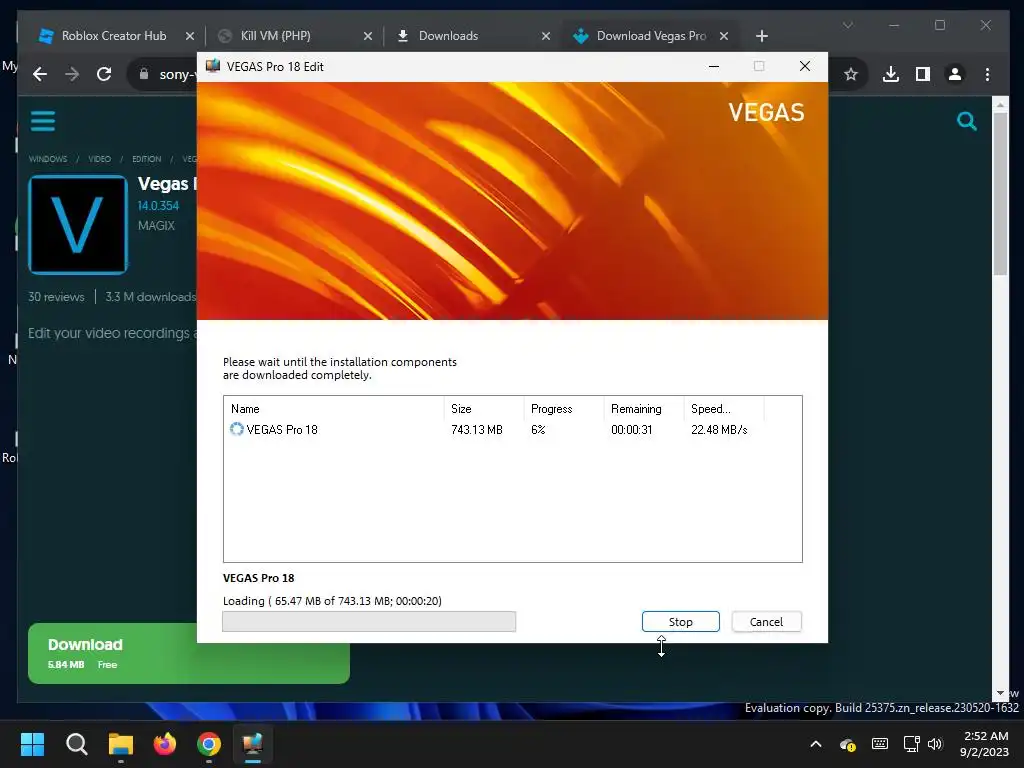Select the Download Vegas Pro tab
Image resolution: width=1024 pixels, height=768 pixels.
[x=651, y=36]
